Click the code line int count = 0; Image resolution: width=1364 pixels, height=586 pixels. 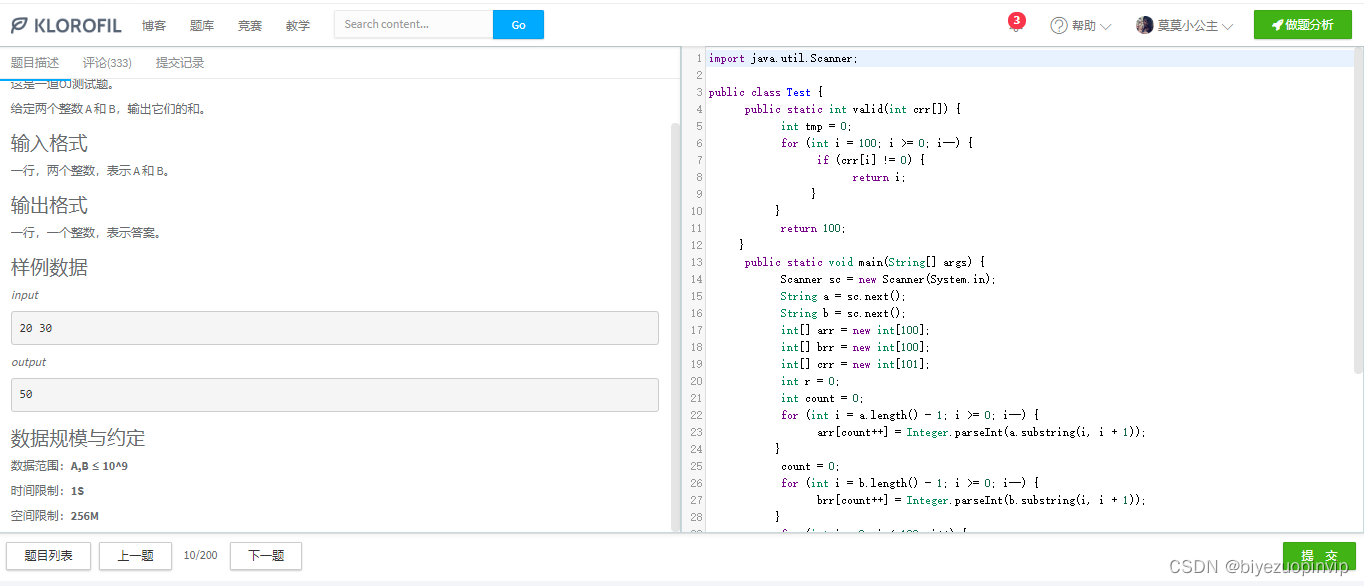[822, 398]
